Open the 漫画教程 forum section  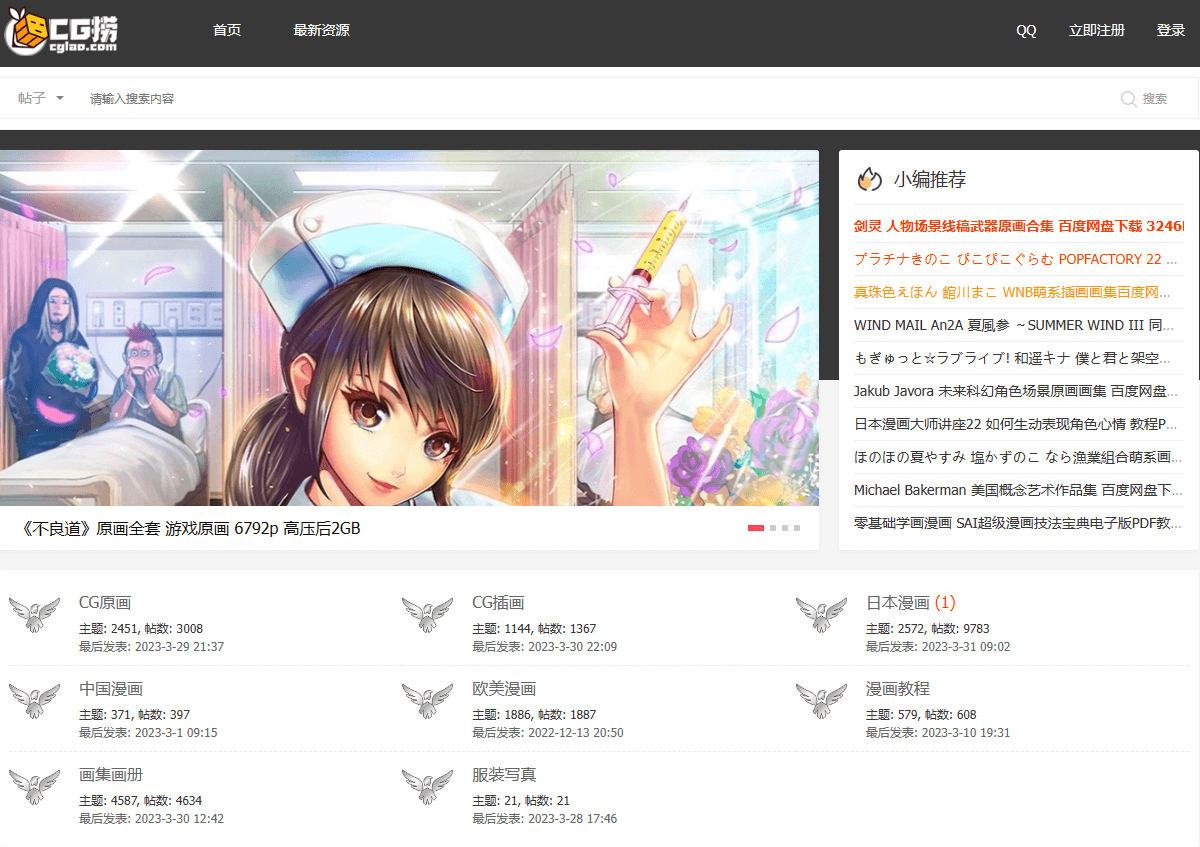[898, 689]
